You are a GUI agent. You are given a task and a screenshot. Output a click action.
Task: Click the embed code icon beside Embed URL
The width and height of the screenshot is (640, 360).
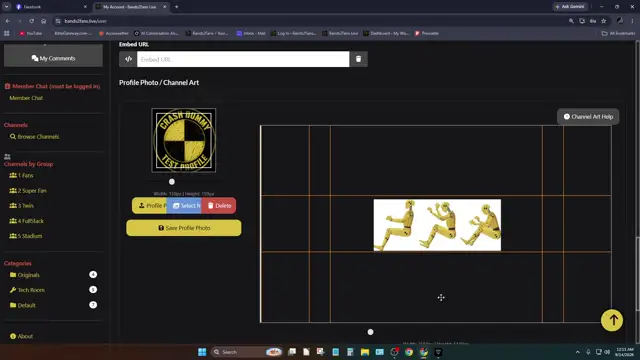click(x=128, y=59)
